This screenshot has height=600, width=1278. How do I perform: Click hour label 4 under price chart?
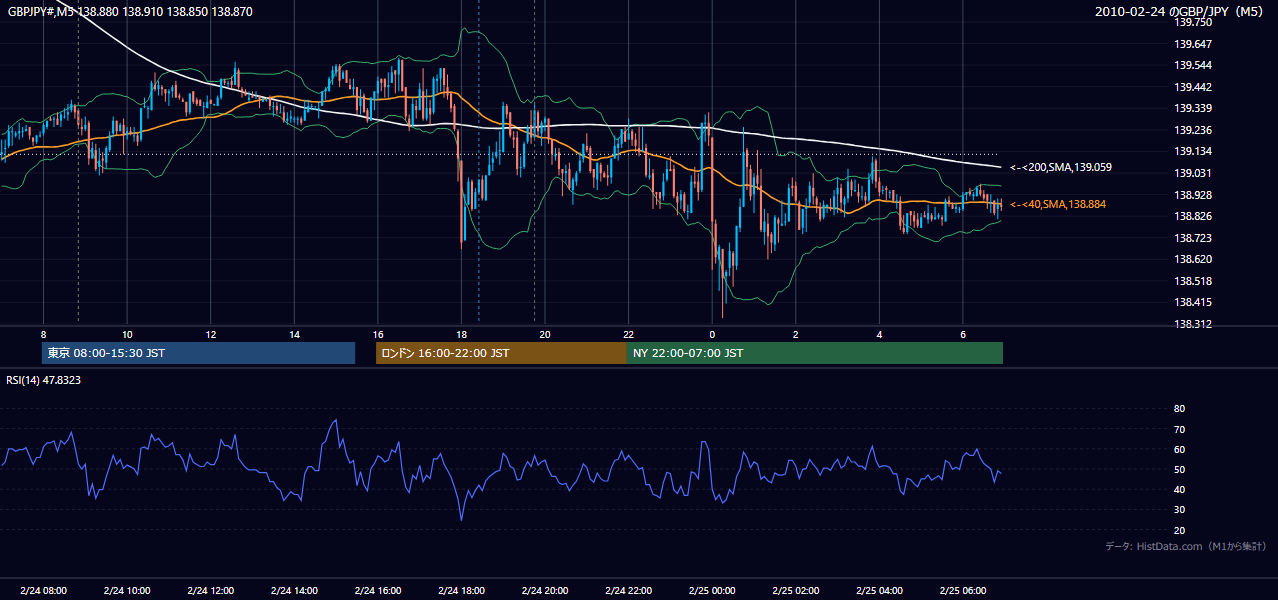pos(880,334)
